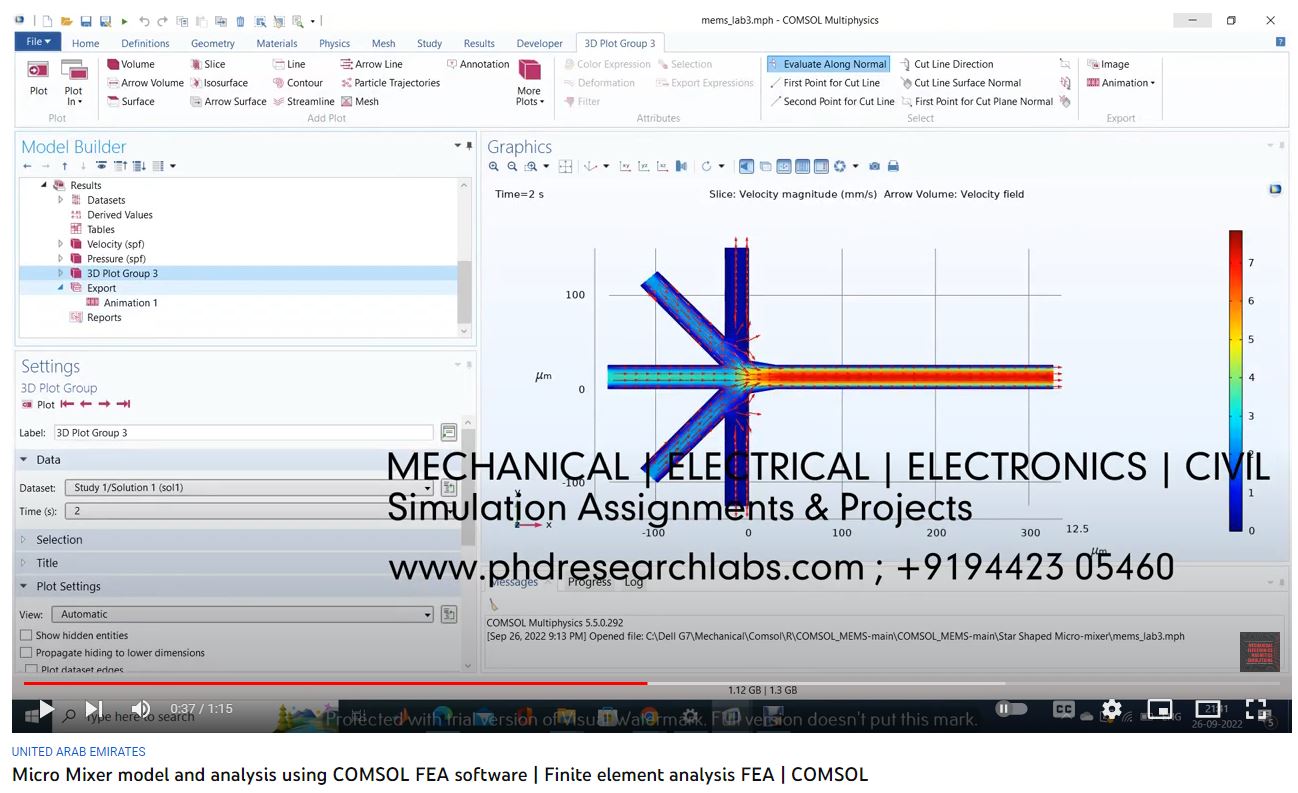Expand the Pressure (spf) tree node
This screenshot has width=1298, height=793.
(x=60, y=259)
